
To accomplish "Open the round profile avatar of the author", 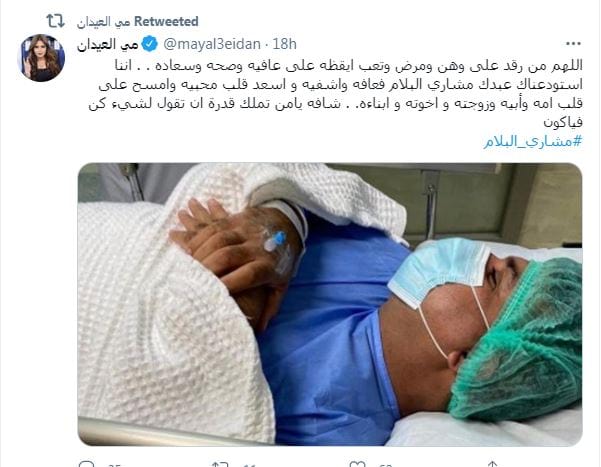I will coord(41,58).
